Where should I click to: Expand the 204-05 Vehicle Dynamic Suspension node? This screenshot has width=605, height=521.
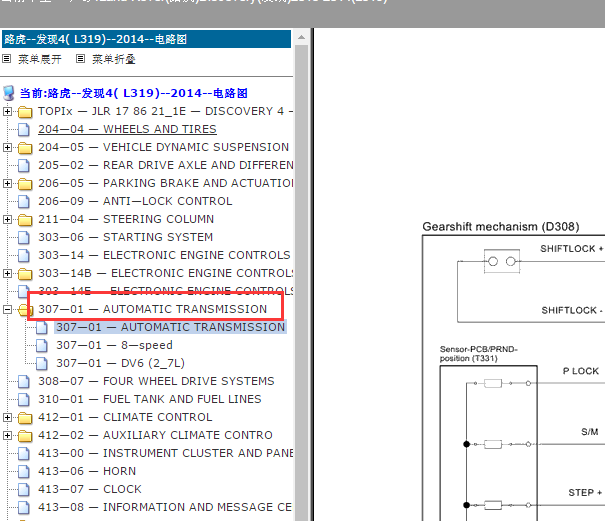(x=7, y=147)
